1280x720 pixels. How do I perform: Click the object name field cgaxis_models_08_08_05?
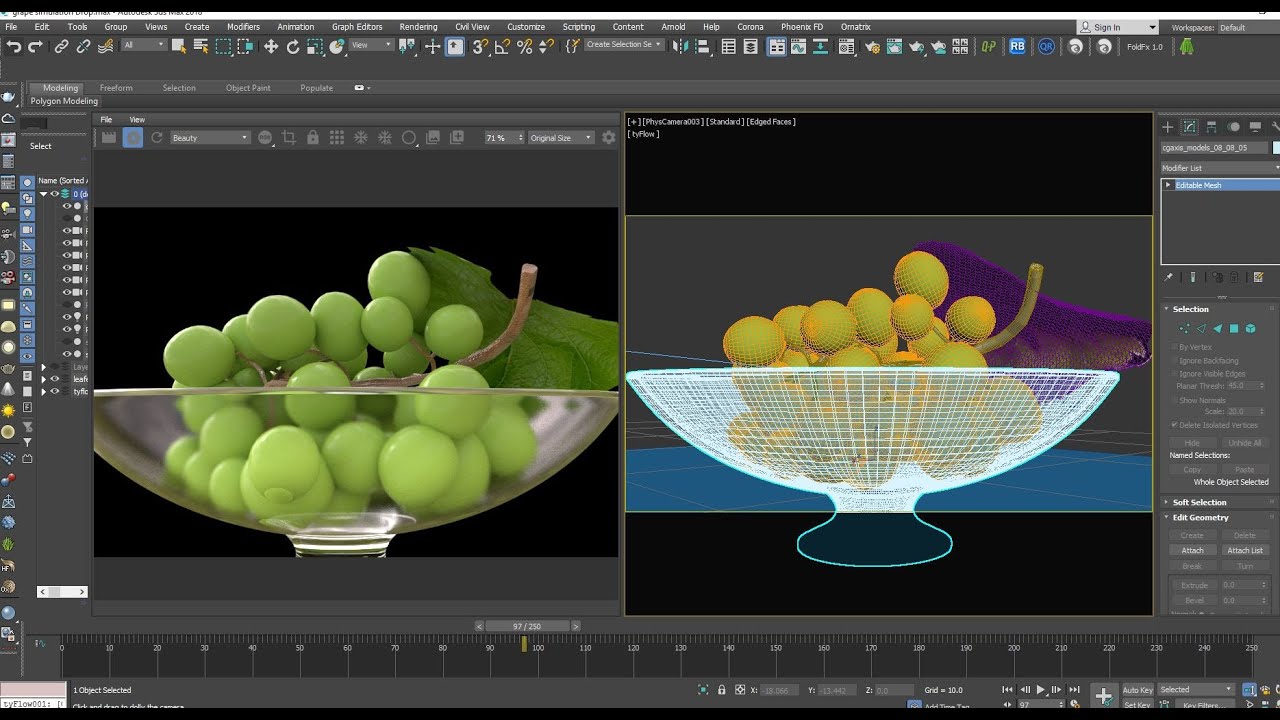1214,147
